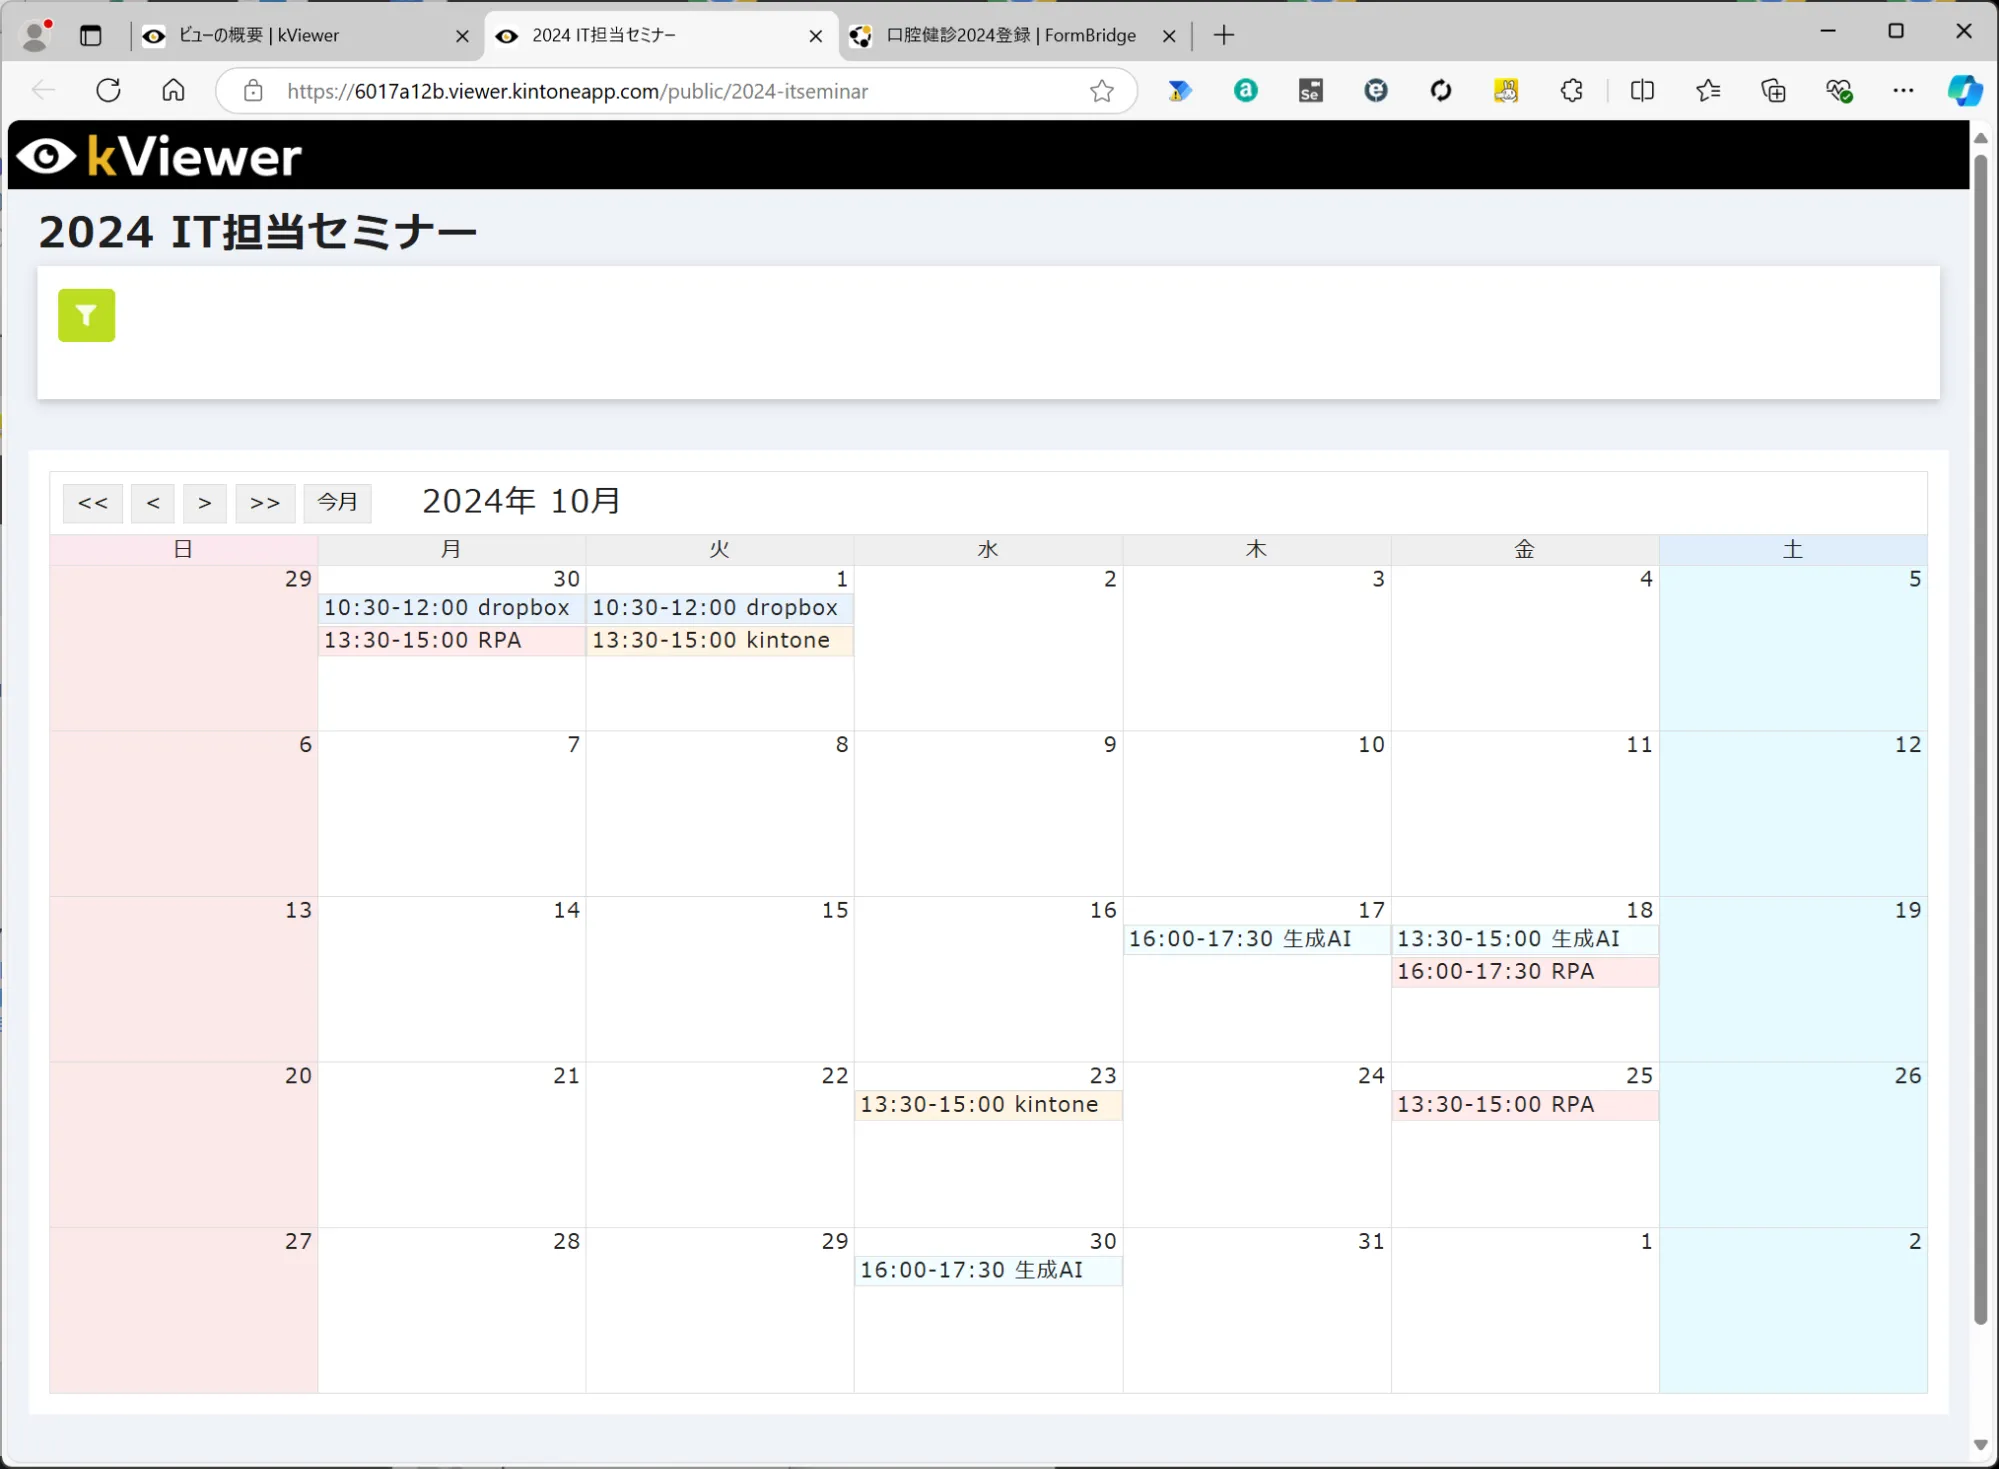
Task: Click the URL address bar
Action: 660,91
